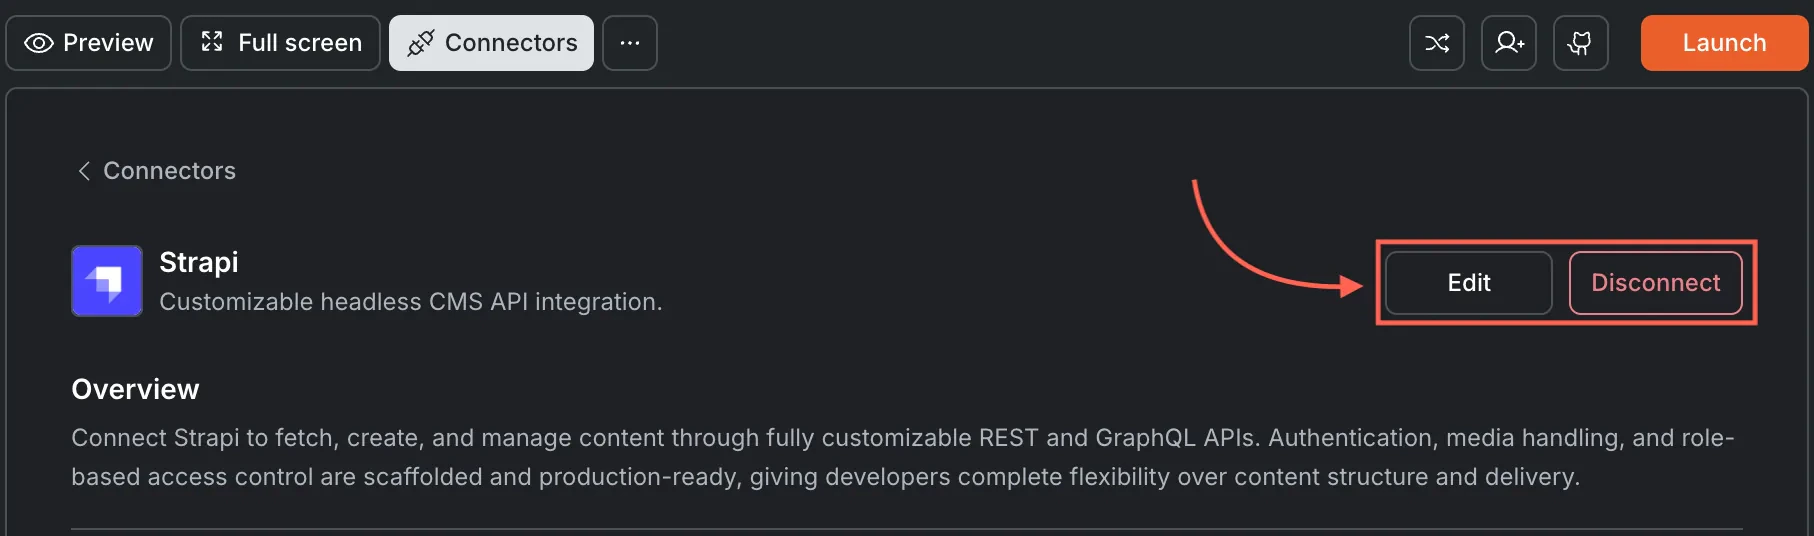Click the plug icon on the Connectors tab
The height and width of the screenshot is (536, 1814).
click(421, 43)
